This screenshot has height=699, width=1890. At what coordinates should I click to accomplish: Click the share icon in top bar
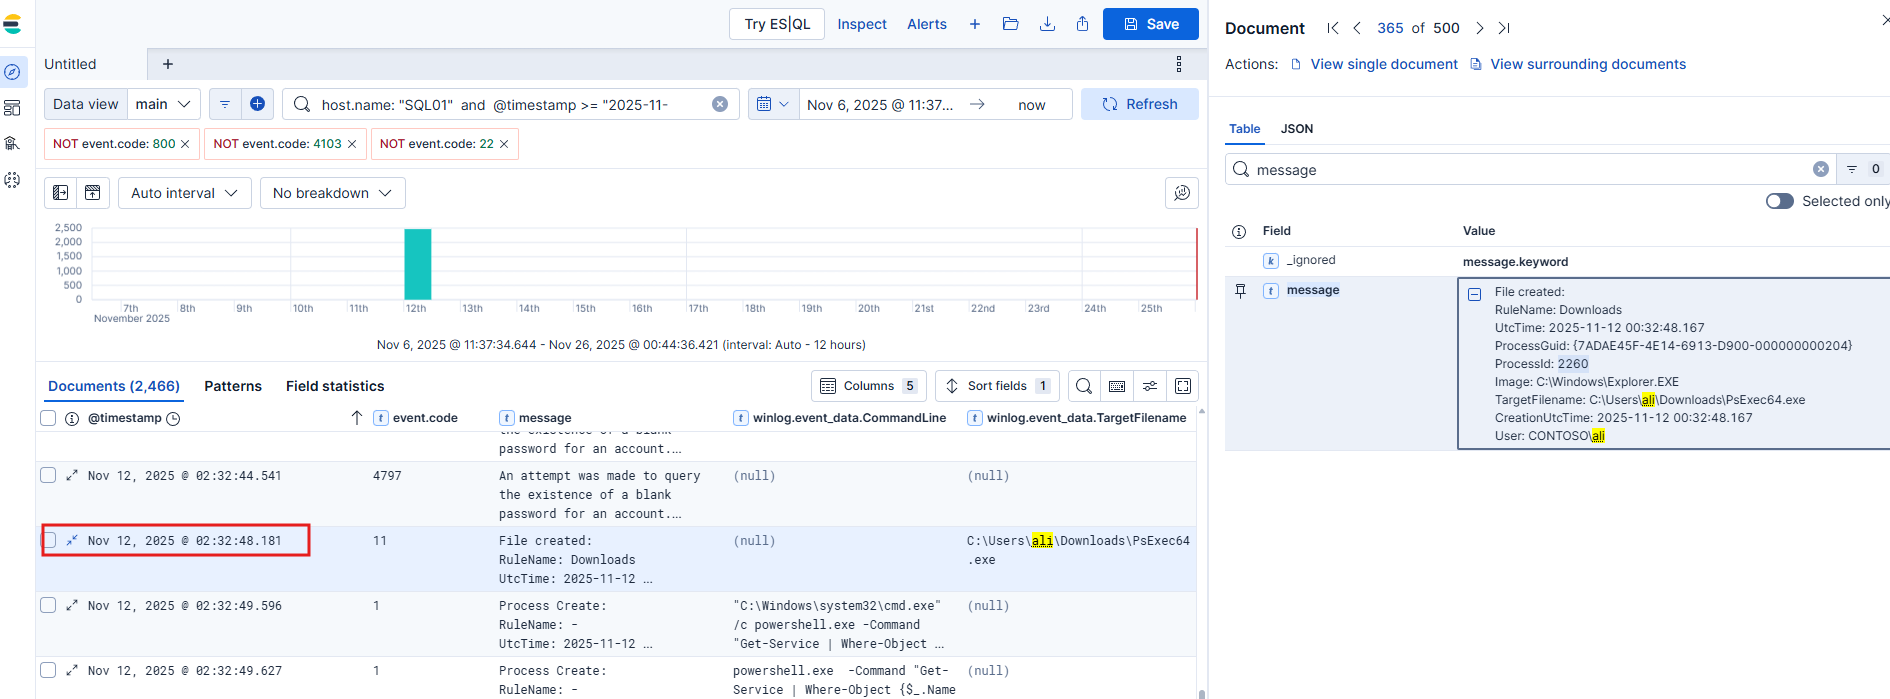[x=1082, y=24]
